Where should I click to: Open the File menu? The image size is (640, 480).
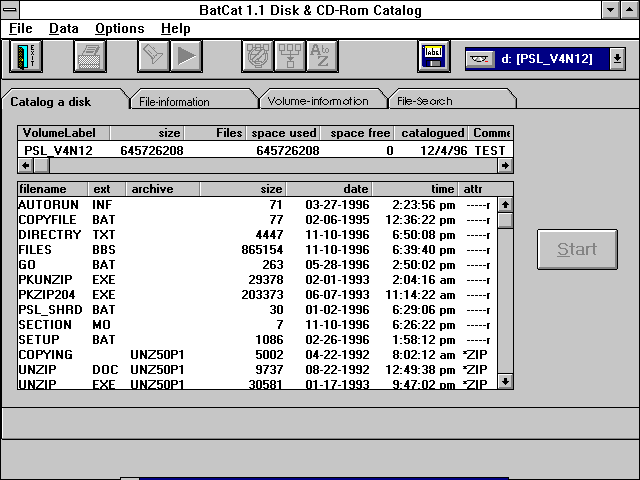[x=21, y=29]
